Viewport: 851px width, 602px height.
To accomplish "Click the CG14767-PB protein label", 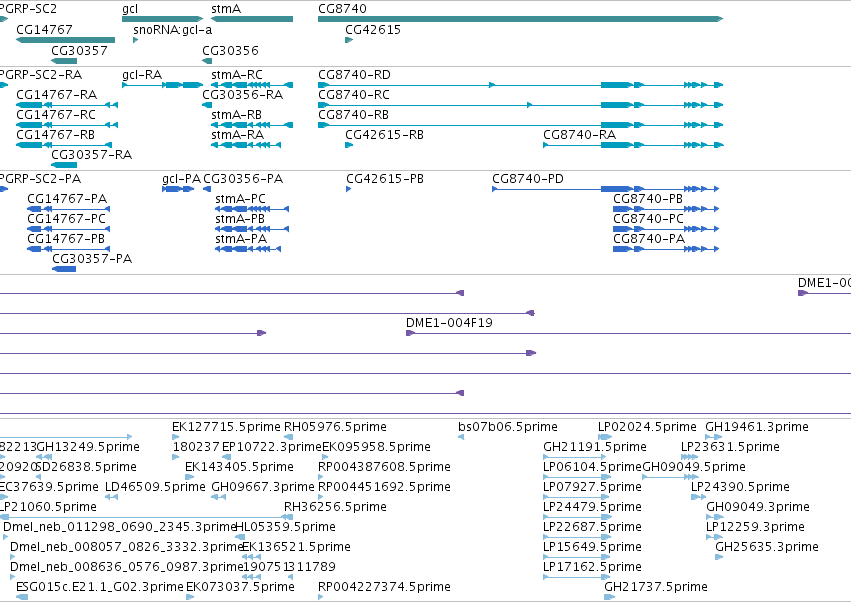I will (x=66, y=239).
